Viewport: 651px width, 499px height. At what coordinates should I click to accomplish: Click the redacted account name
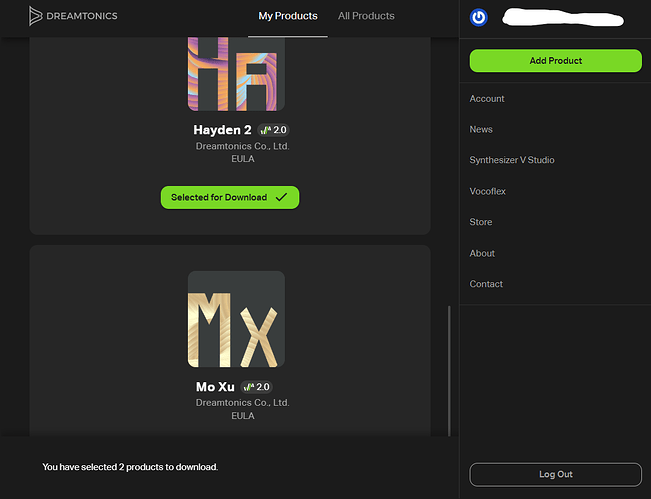[x=563, y=18]
